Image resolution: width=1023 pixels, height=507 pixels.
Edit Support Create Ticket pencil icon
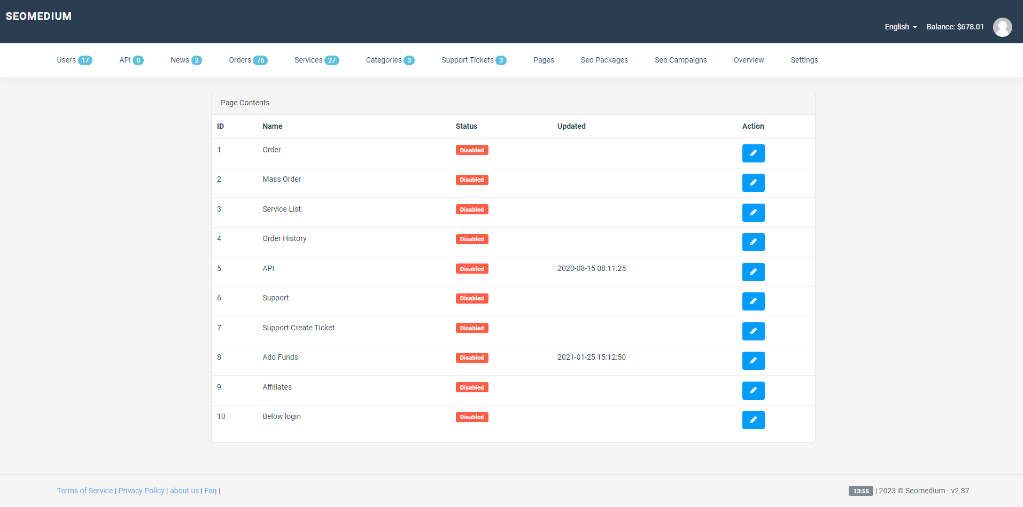(x=753, y=331)
